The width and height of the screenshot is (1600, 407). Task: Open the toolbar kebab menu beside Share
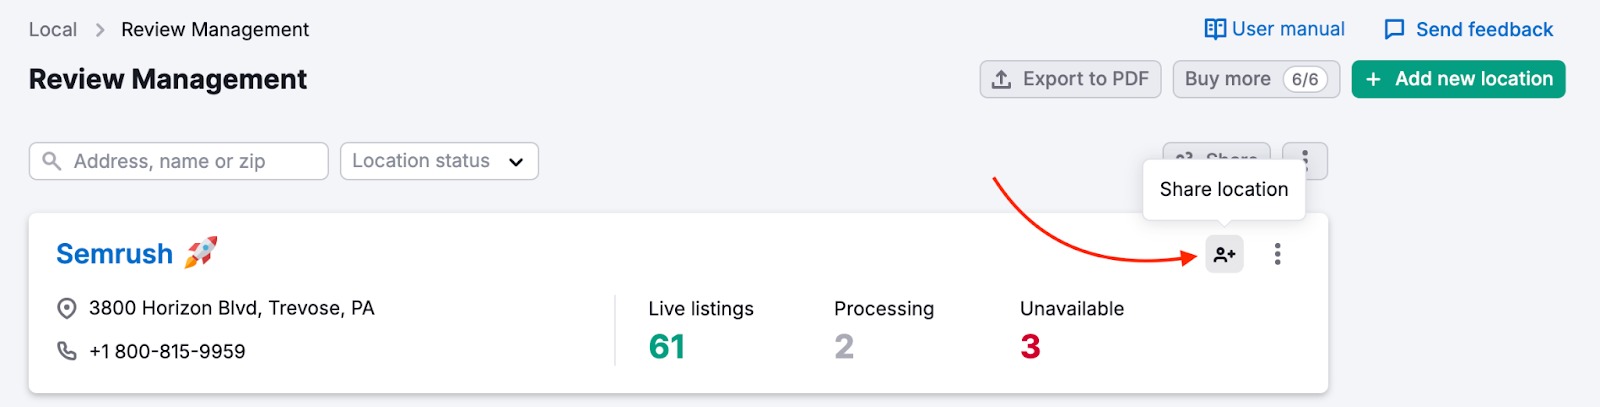tap(1305, 160)
